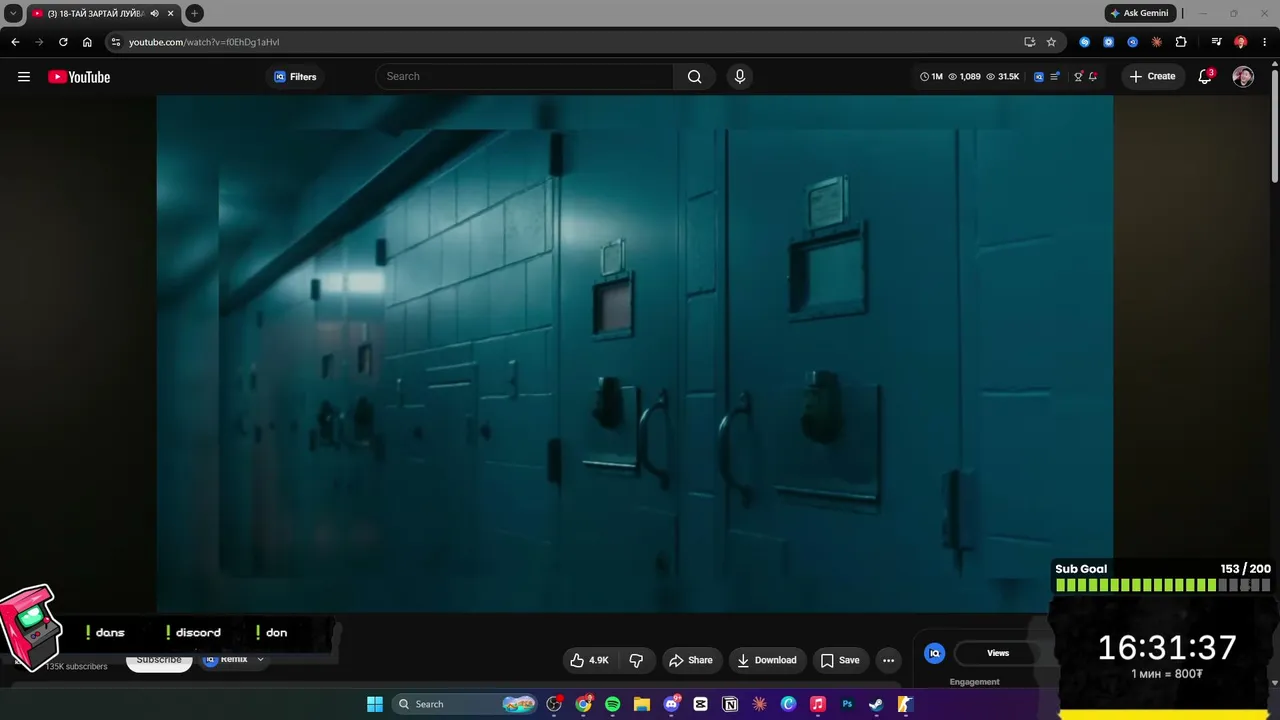Expand the tab search dropdown
1280x720 pixels.
click(x=13, y=13)
